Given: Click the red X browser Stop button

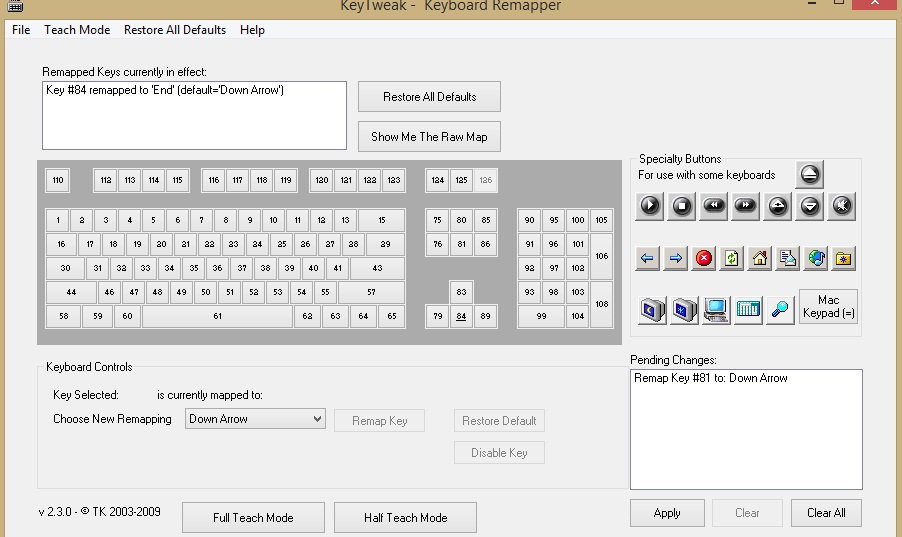Looking at the screenshot, I should click(704, 258).
